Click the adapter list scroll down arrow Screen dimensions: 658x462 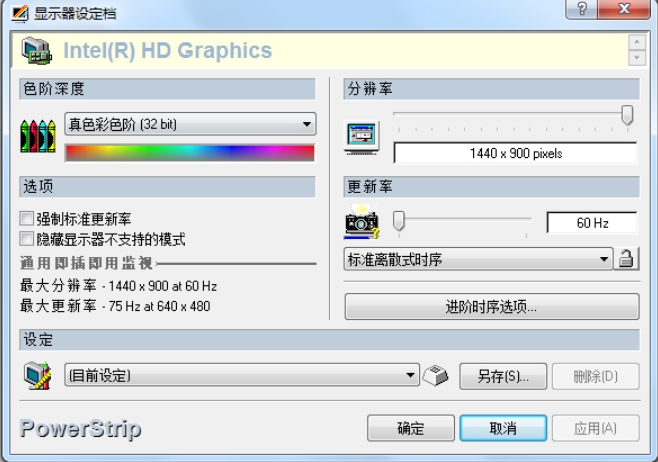[x=637, y=58]
